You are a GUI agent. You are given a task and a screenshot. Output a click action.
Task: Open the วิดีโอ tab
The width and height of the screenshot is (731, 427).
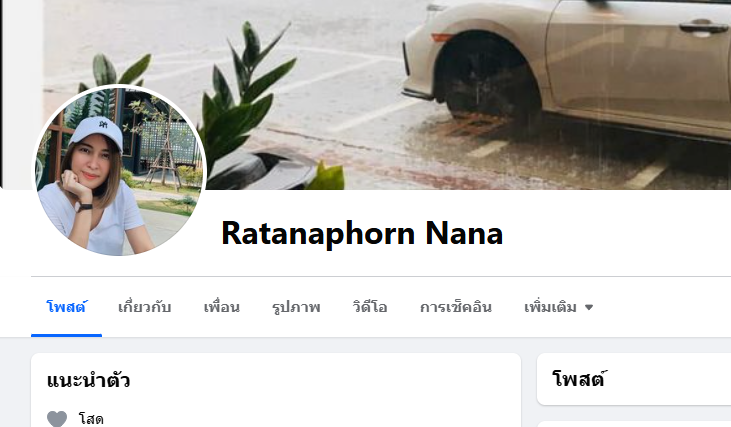point(370,307)
